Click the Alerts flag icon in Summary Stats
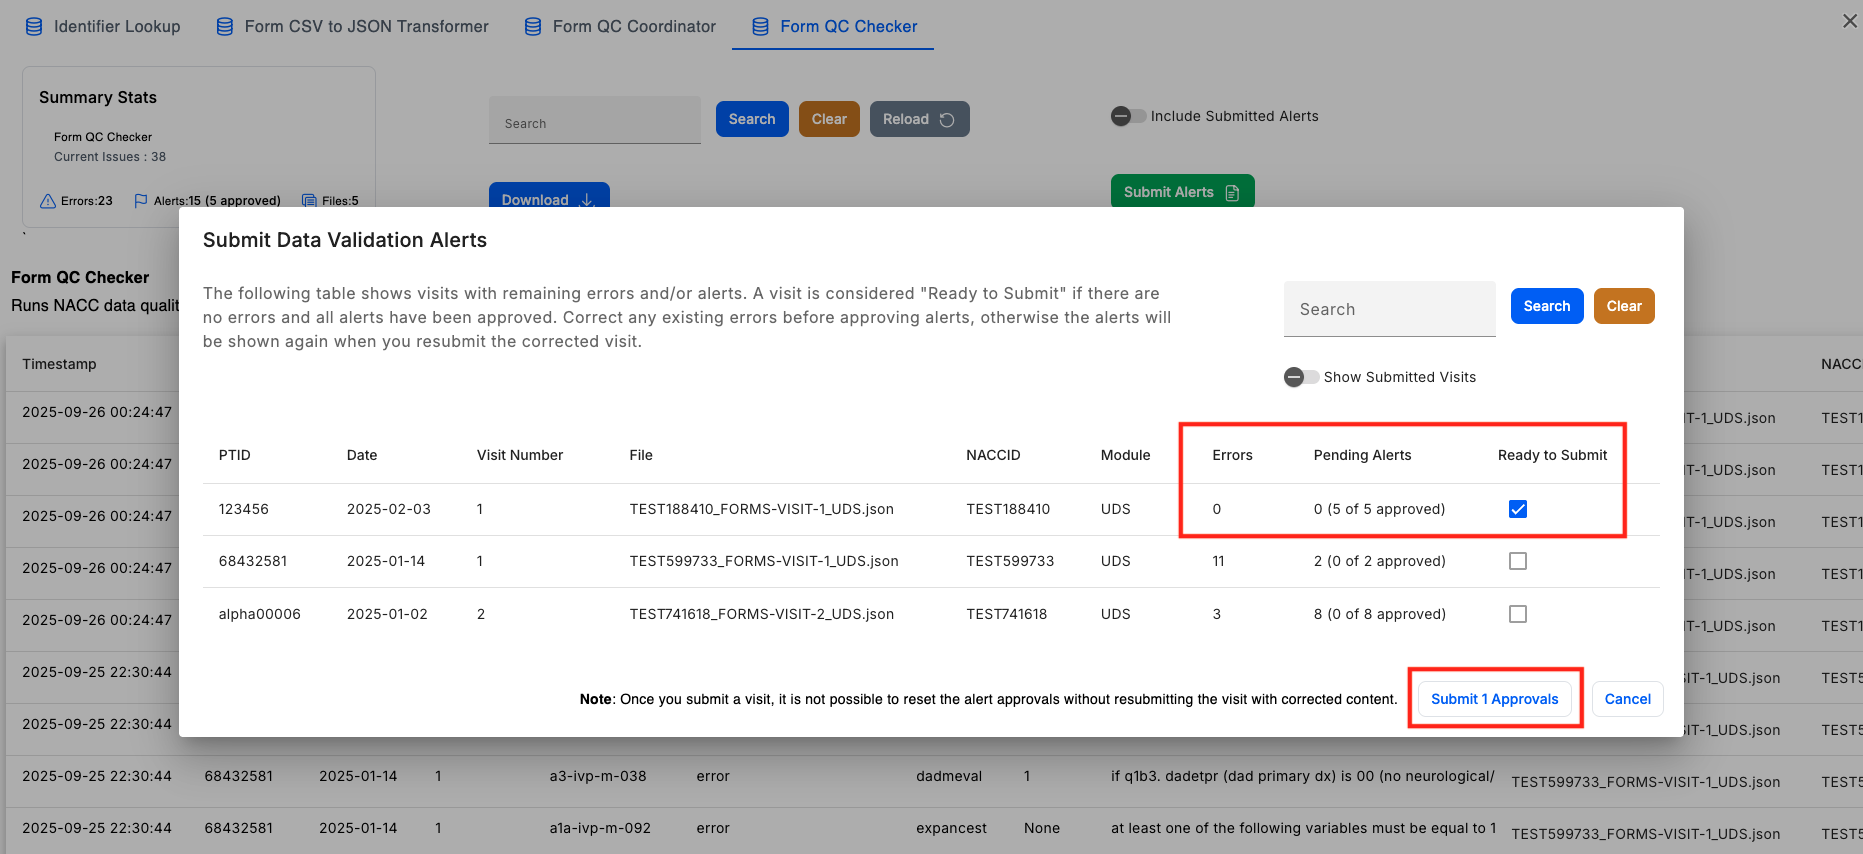The height and width of the screenshot is (854, 1863). (140, 201)
